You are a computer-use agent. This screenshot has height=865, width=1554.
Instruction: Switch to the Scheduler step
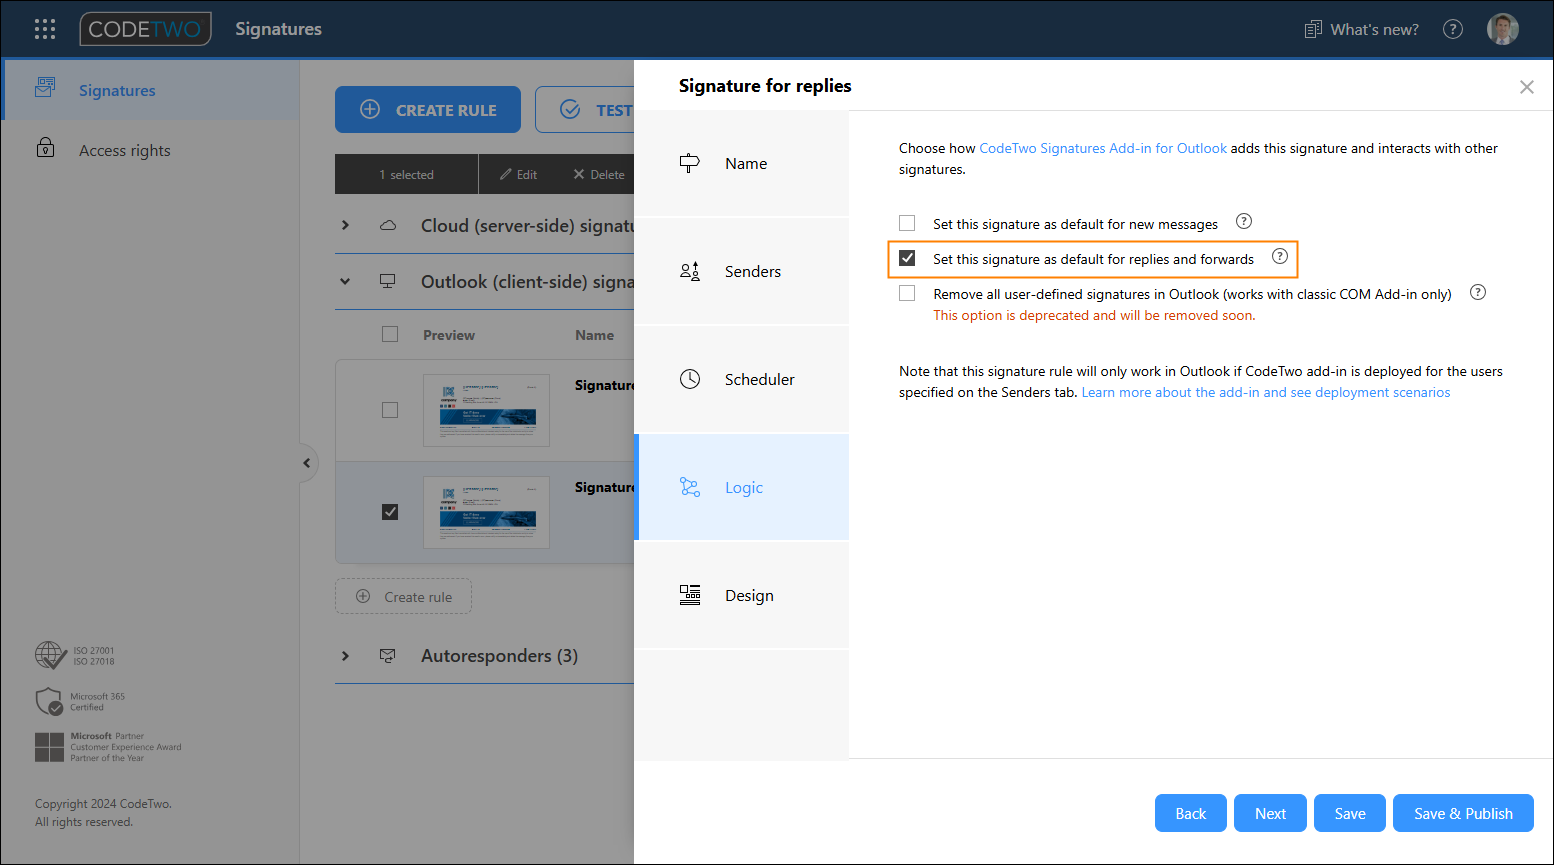[742, 379]
